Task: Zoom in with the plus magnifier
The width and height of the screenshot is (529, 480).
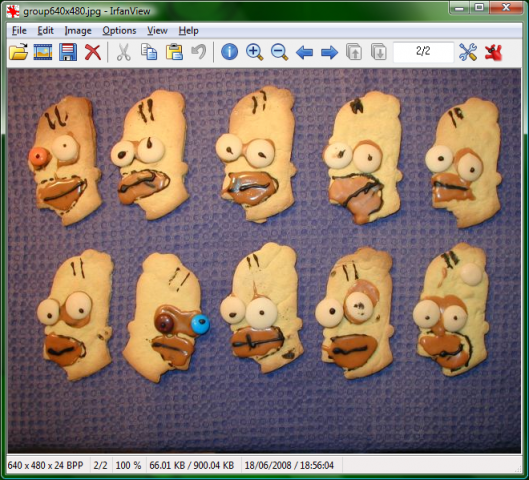Action: 254,52
